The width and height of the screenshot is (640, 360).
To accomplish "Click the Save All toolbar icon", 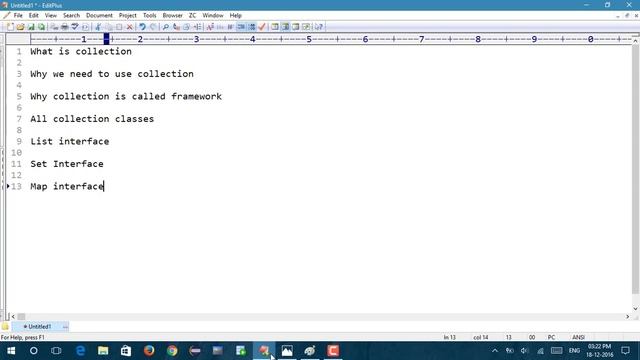I will 41,27.
